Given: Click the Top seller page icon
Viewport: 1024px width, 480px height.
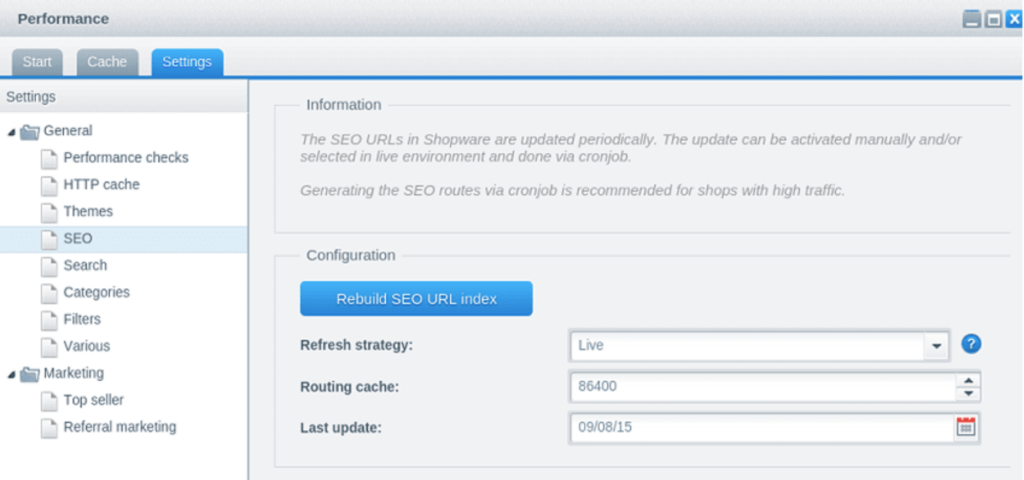Looking at the screenshot, I should (x=49, y=401).
